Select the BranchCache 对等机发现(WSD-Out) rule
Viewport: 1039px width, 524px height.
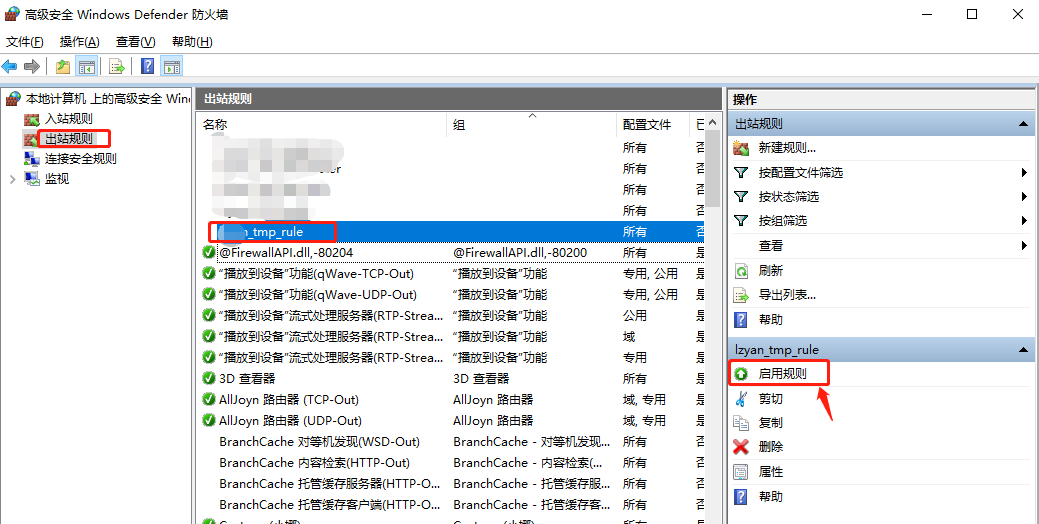451,441
